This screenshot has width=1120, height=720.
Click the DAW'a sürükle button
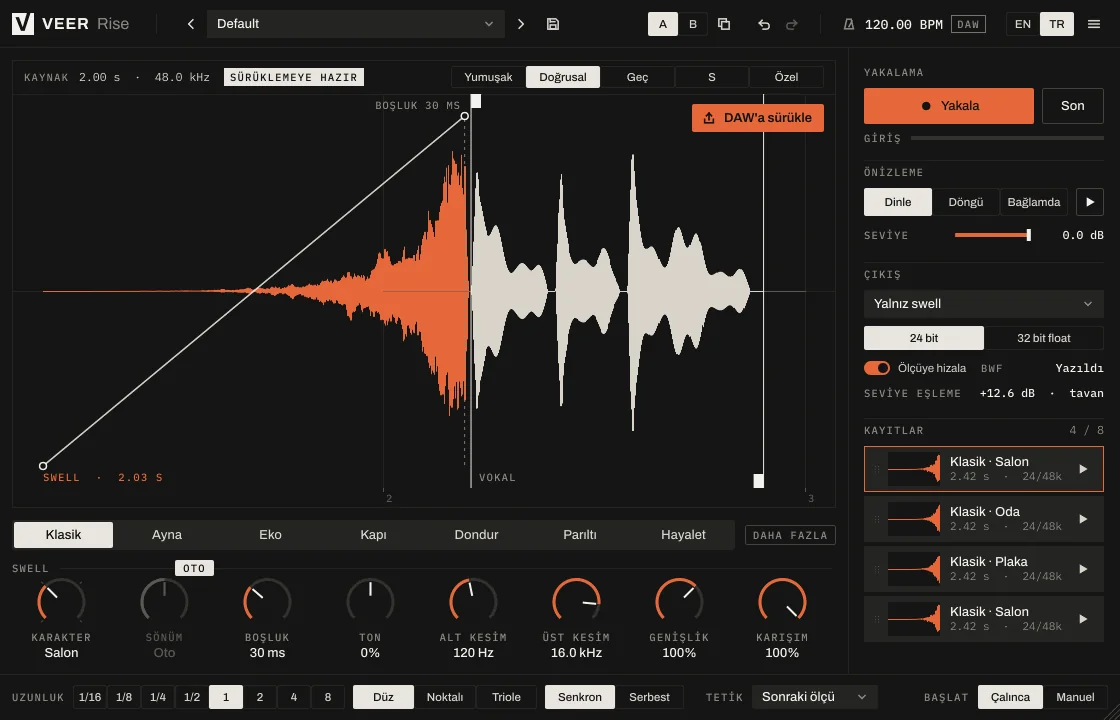[758, 118]
